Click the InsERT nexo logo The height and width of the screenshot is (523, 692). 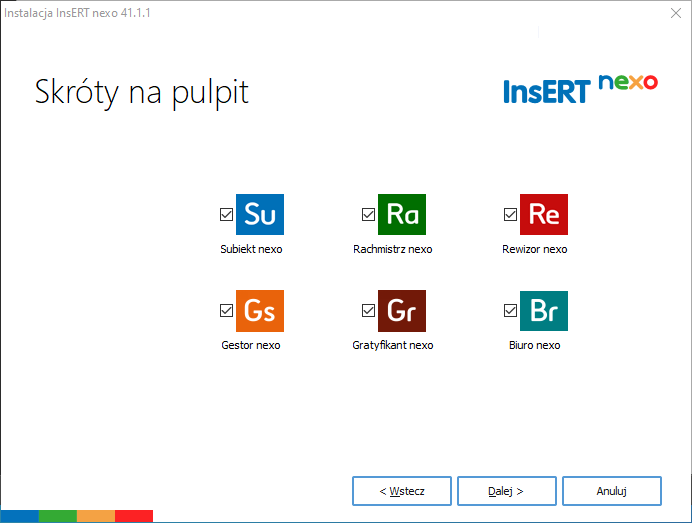click(x=580, y=89)
